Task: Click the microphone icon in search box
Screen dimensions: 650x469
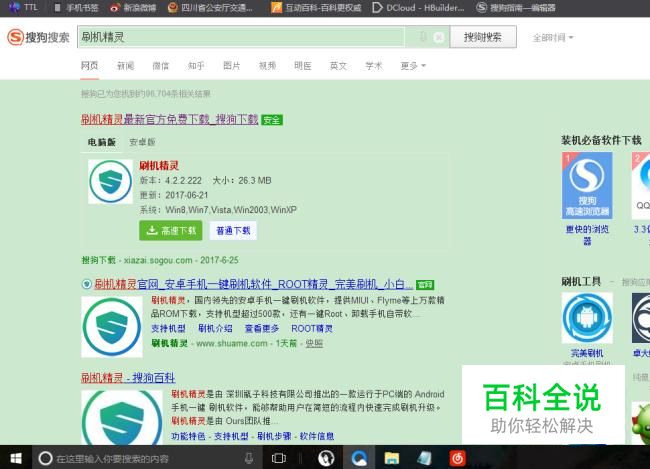Action: pyautogui.click(x=422, y=37)
